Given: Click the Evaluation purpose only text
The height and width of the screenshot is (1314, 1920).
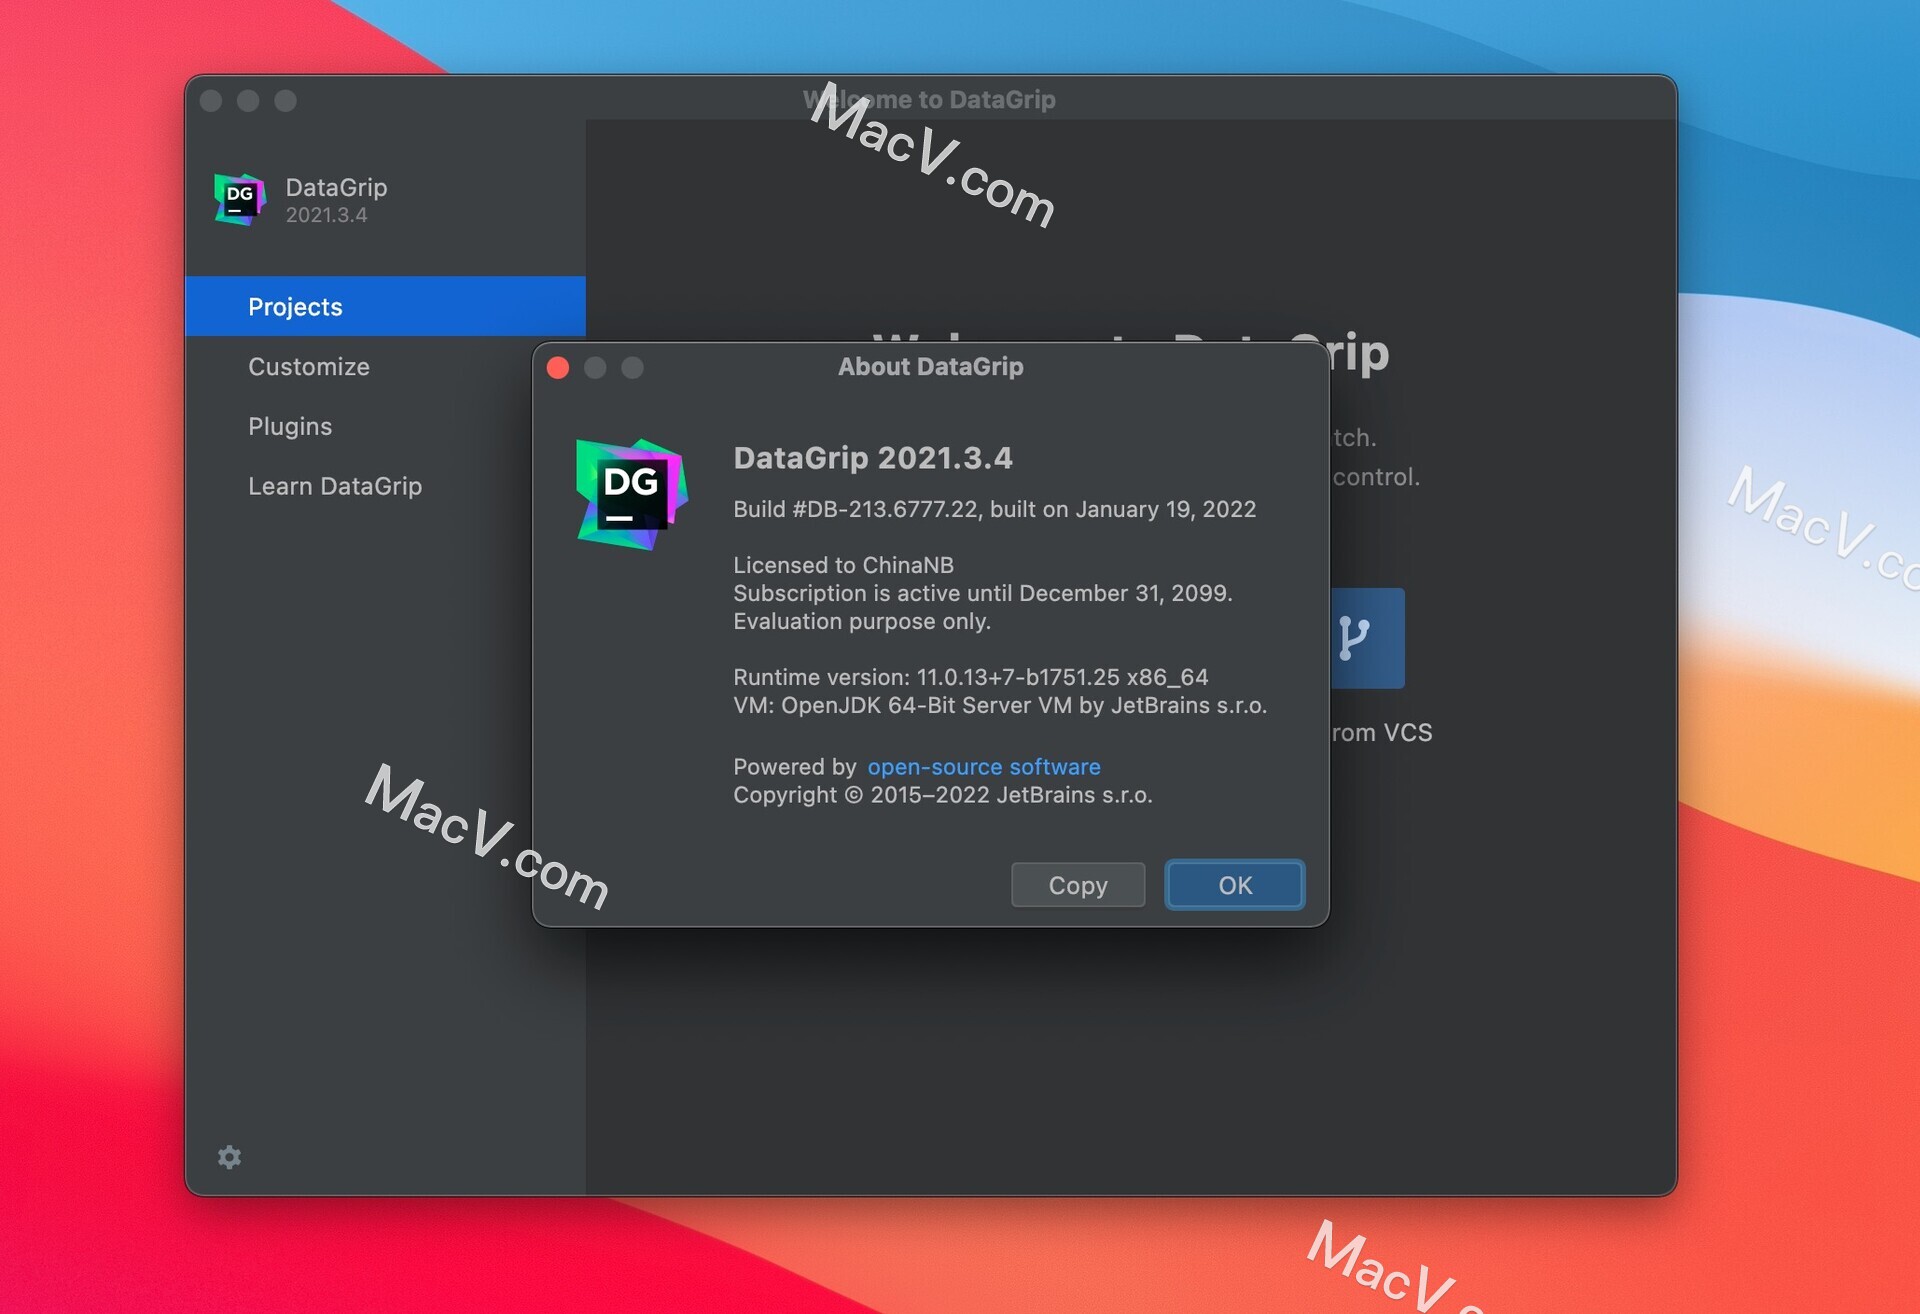Looking at the screenshot, I should pos(861,621).
